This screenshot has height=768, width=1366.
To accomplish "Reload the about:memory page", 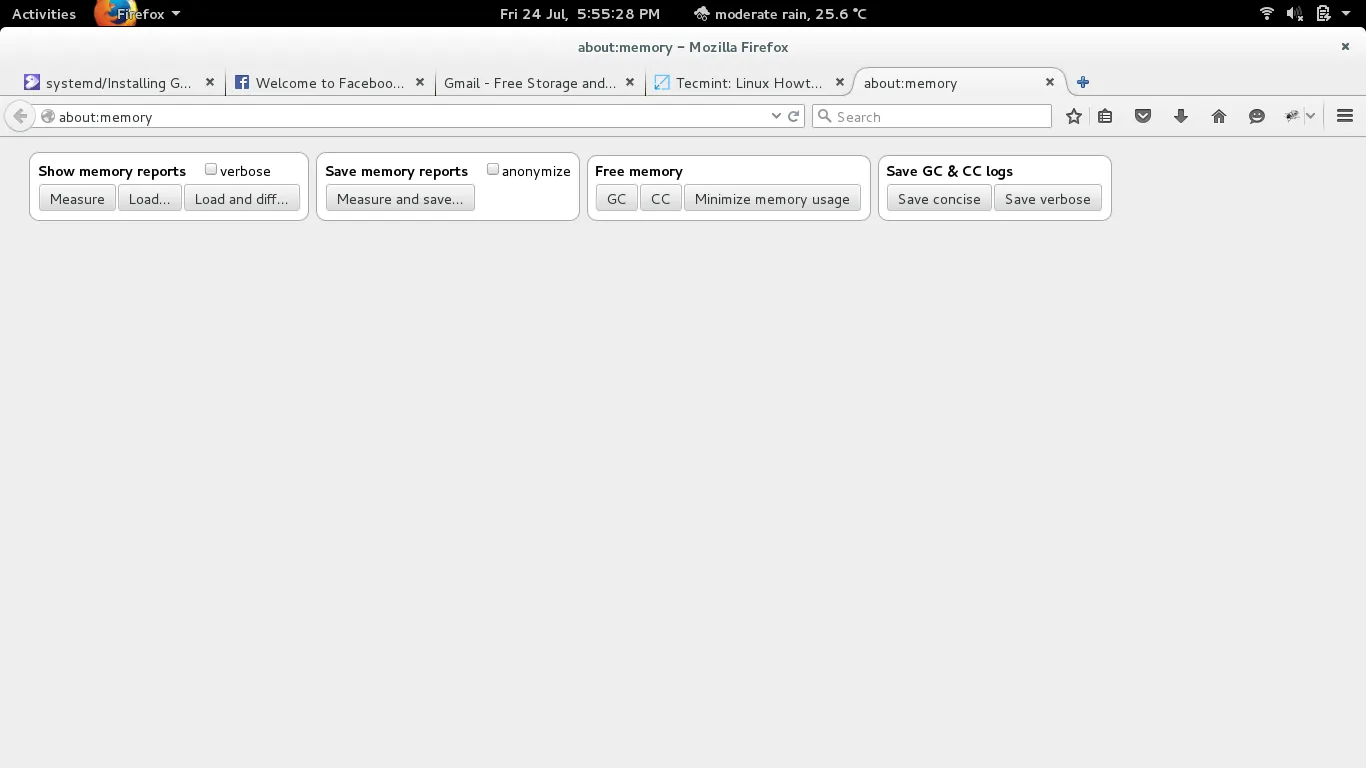I will (x=793, y=116).
